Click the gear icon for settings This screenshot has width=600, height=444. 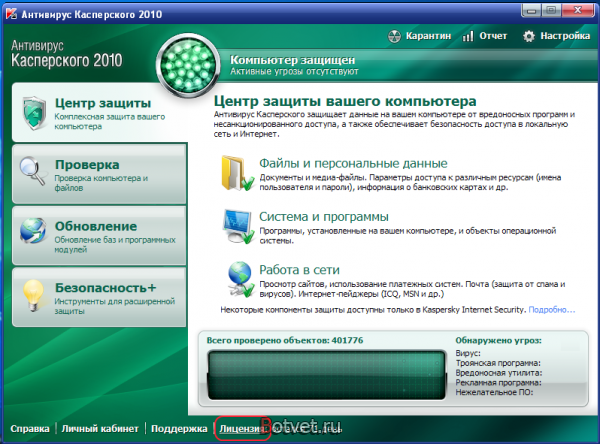pyautogui.click(x=529, y=36)
